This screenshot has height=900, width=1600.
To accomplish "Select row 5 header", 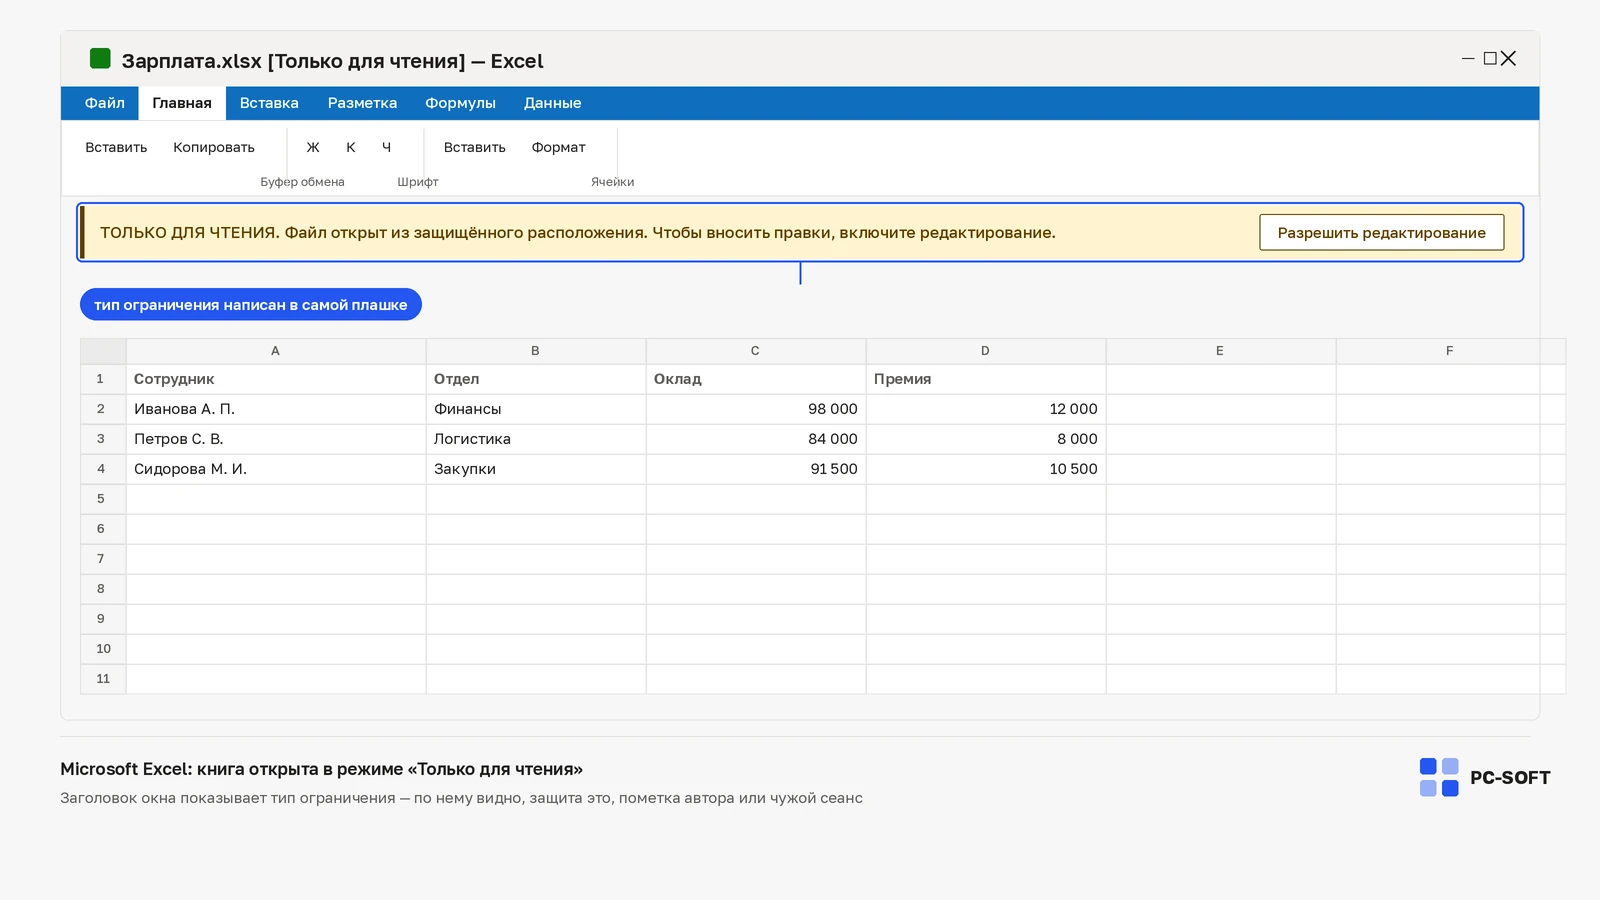I will pyautogui.click(x=103, y=499).
